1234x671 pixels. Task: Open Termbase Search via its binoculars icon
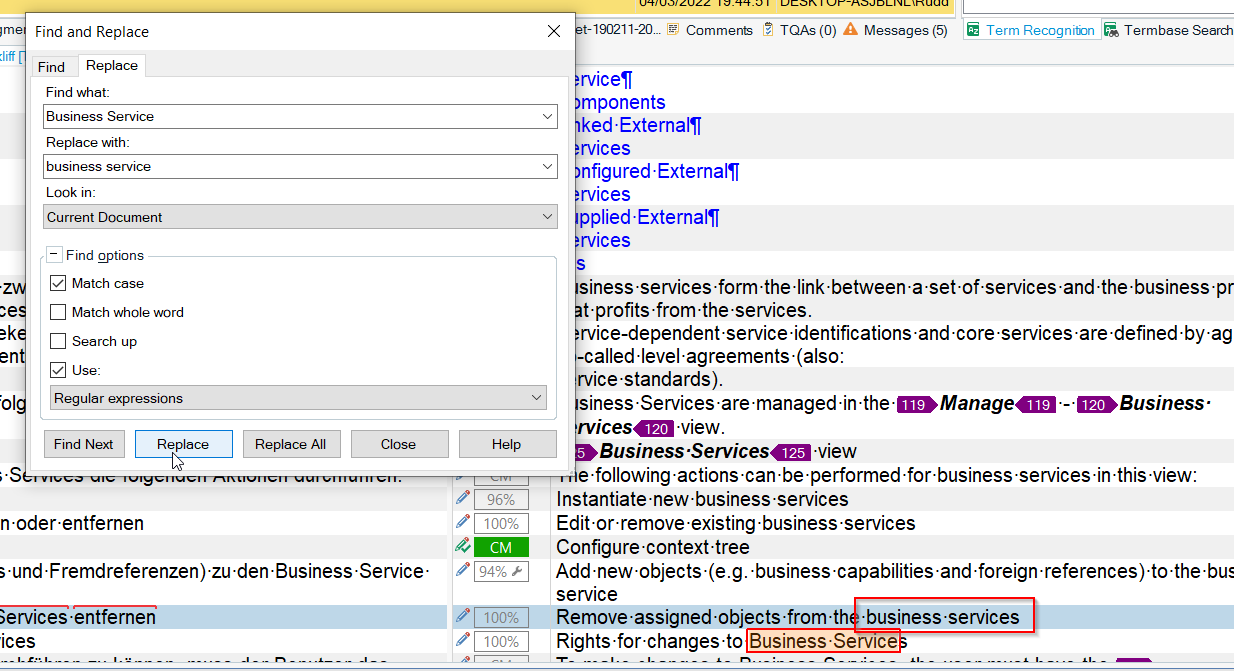1110,29
